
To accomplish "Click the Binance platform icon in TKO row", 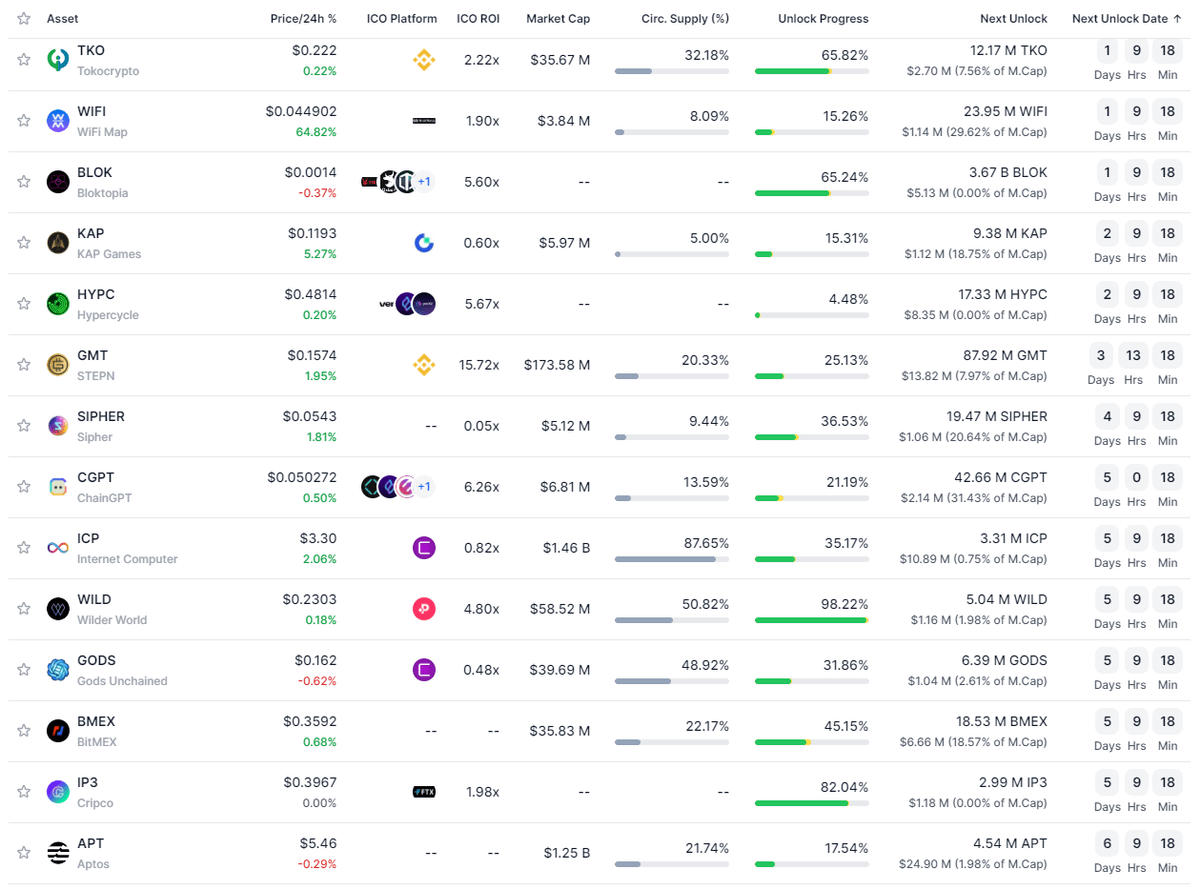I will tap(424, 60).
